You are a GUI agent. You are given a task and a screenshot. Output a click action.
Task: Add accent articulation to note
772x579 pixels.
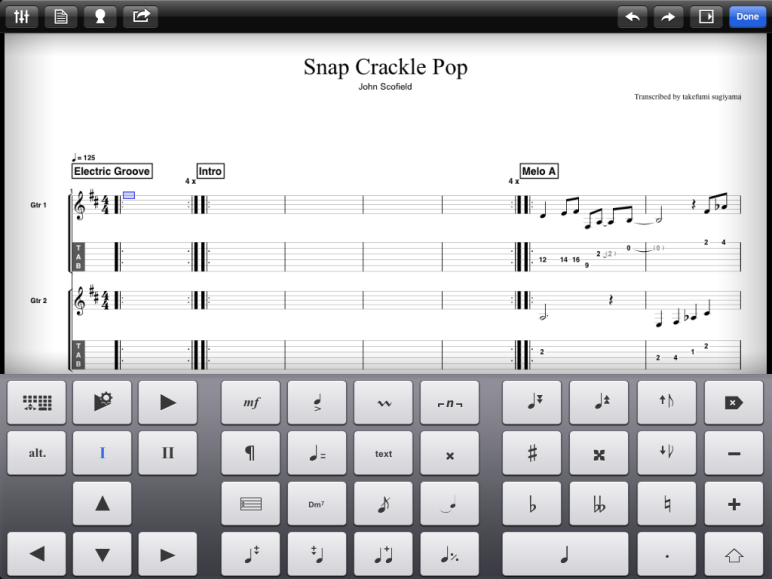click(x=317, y=402)
